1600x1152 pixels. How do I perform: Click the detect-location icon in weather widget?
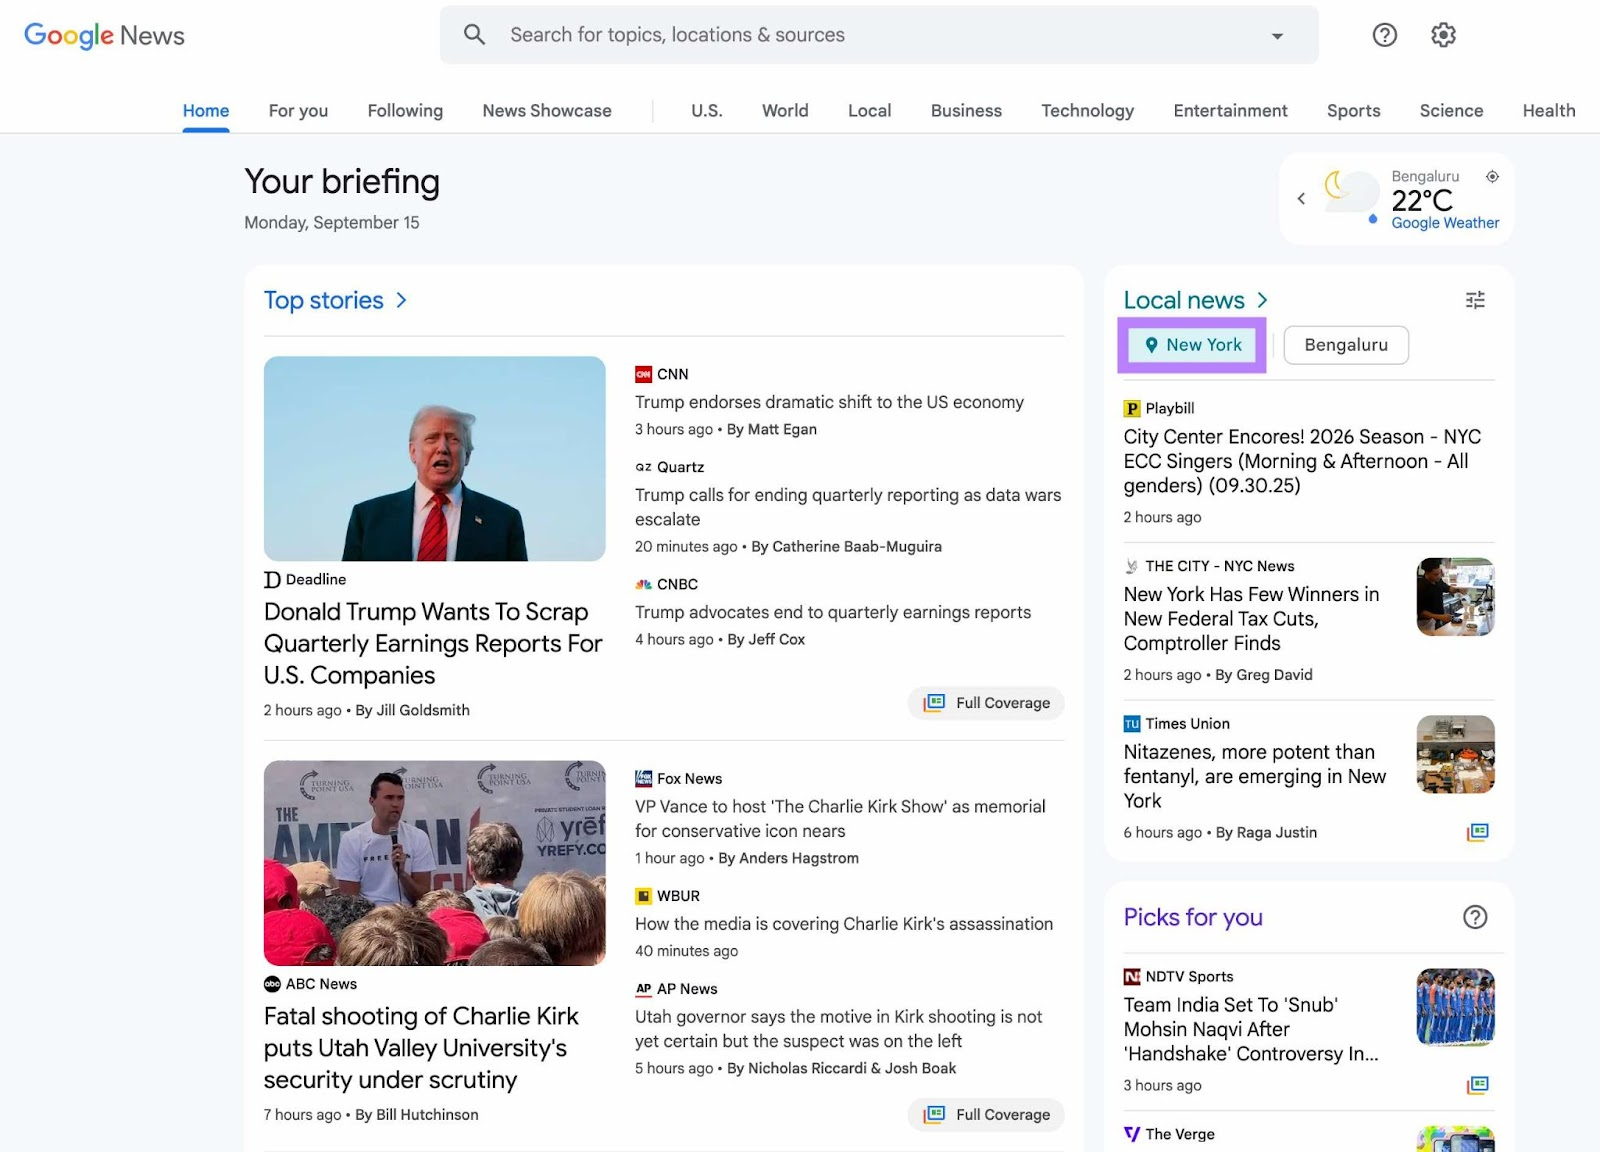coord(1492,176)
